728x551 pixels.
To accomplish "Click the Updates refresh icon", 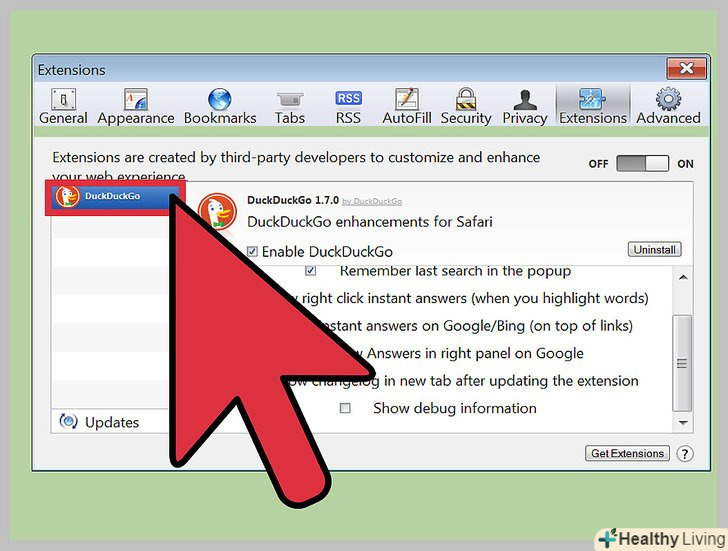I will point(68,421).
